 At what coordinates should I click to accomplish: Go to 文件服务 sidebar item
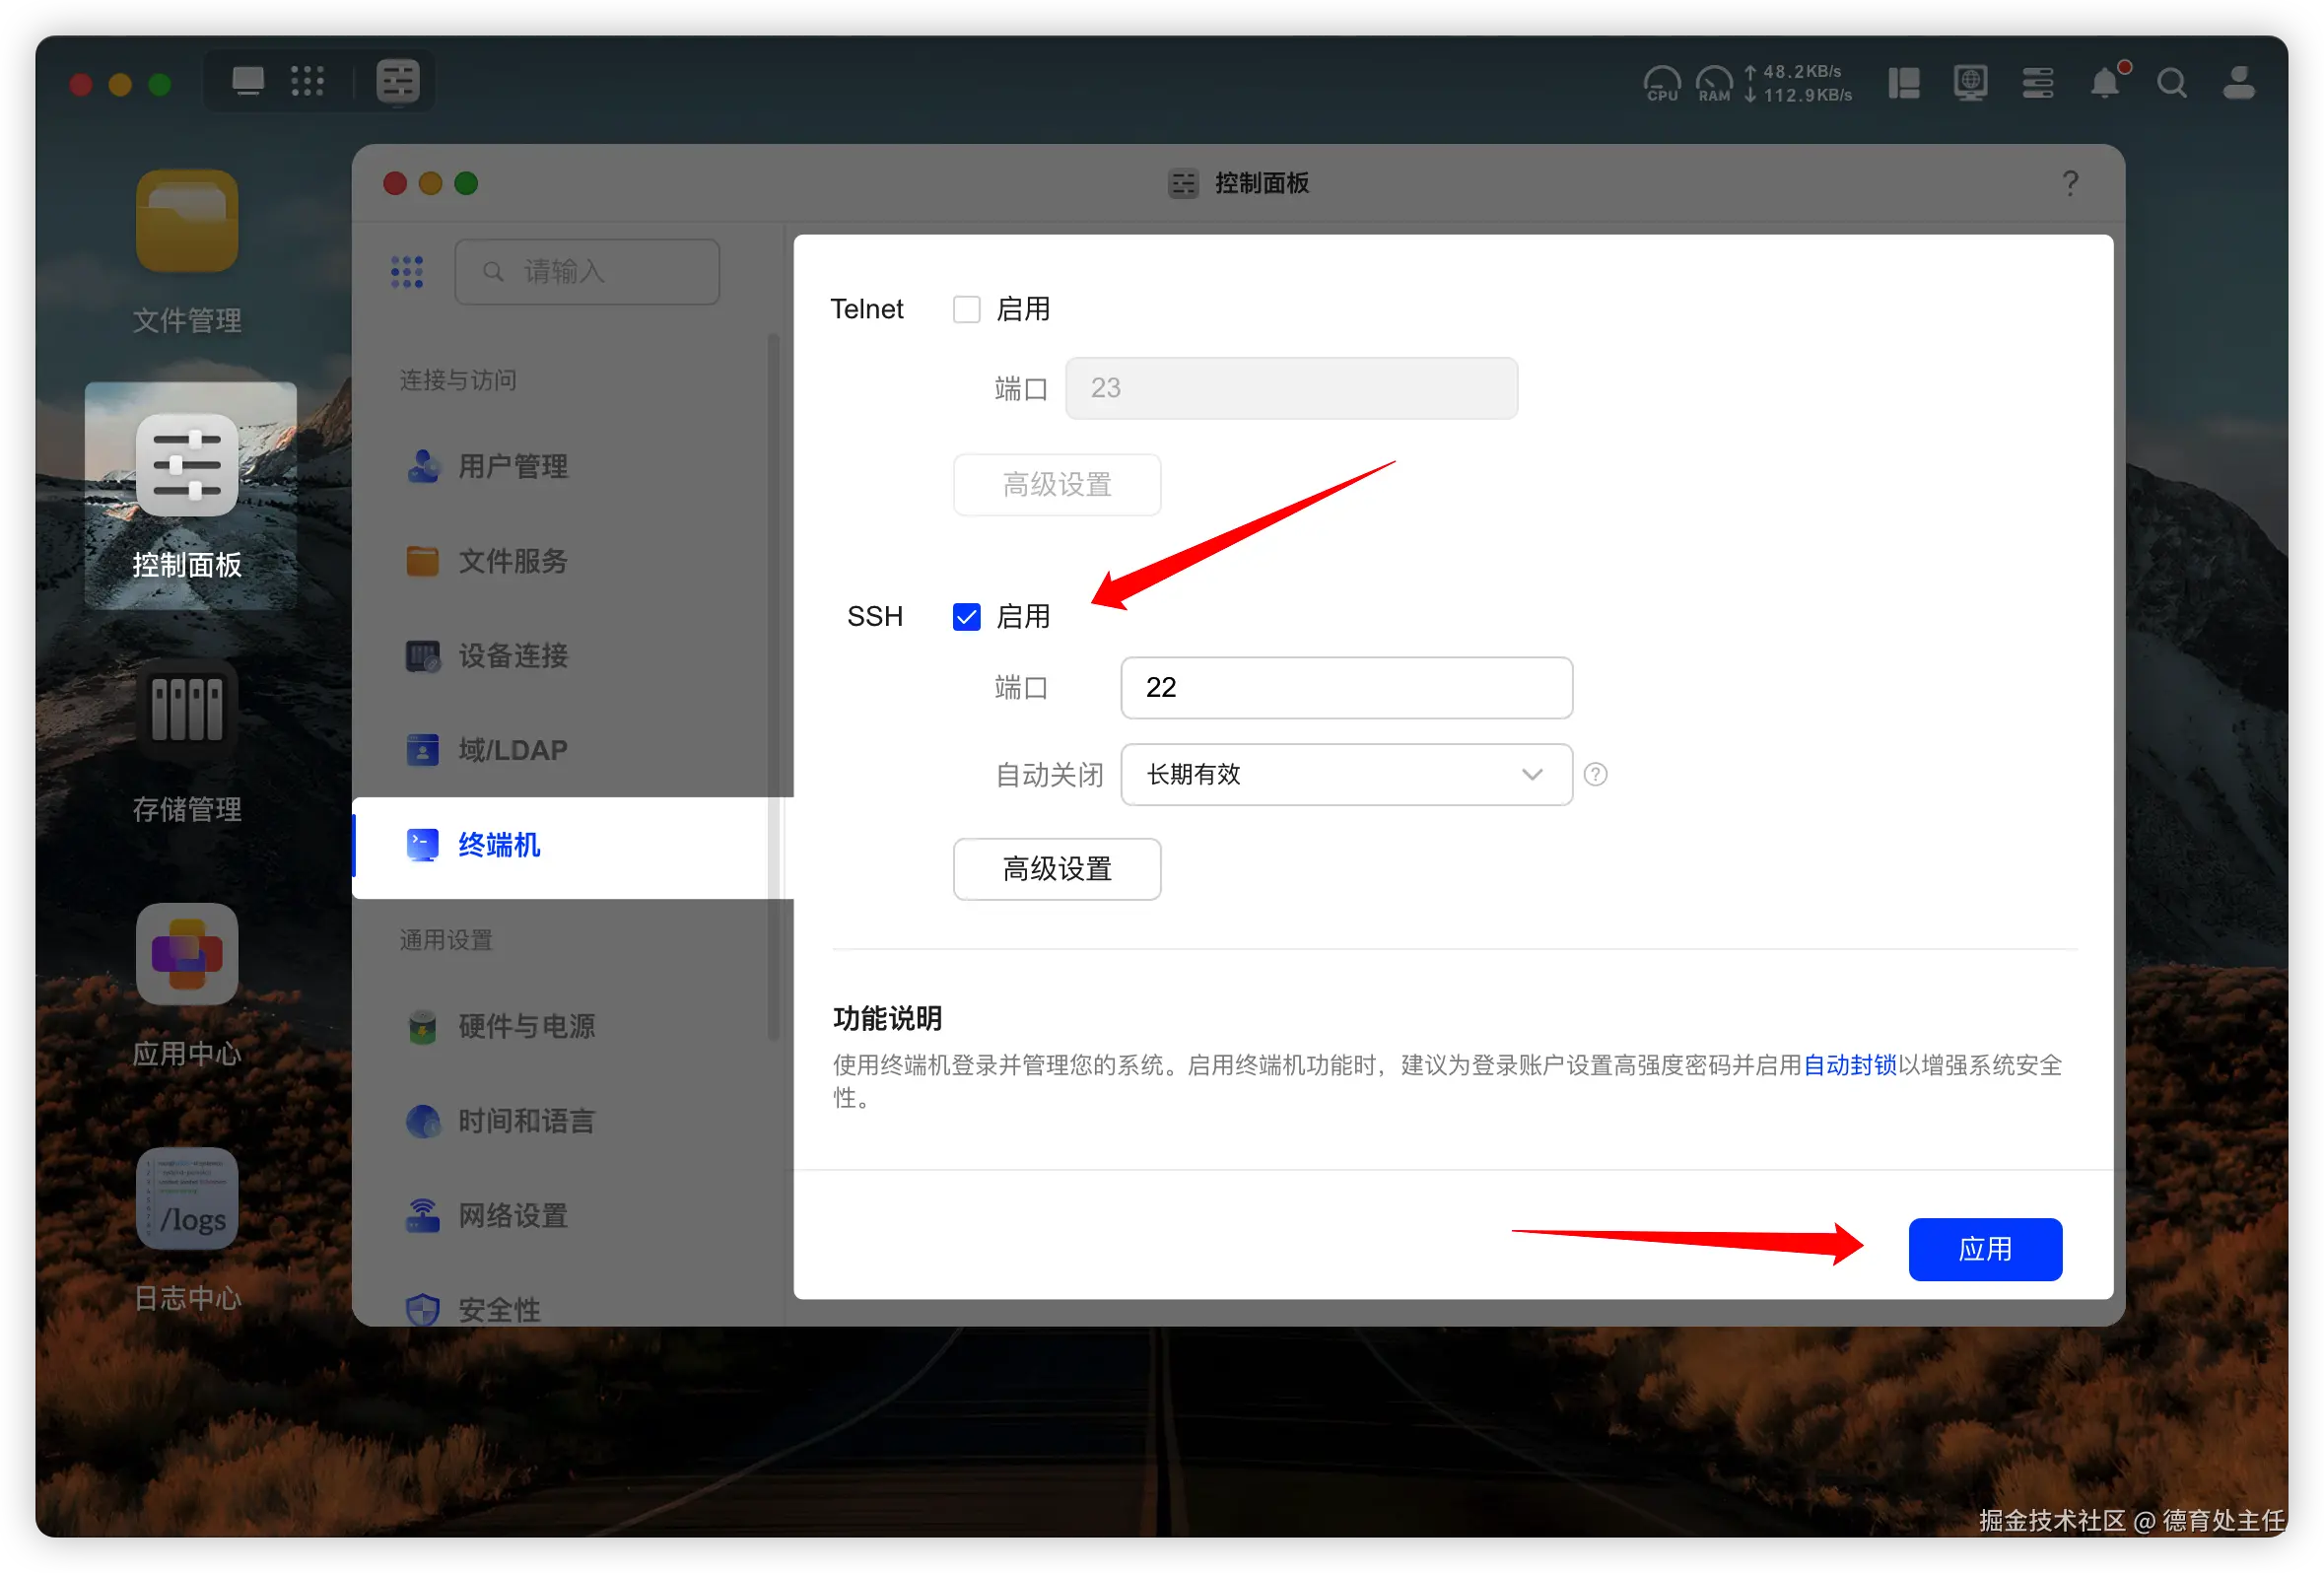pyautogui.click(x=512, y=561)
